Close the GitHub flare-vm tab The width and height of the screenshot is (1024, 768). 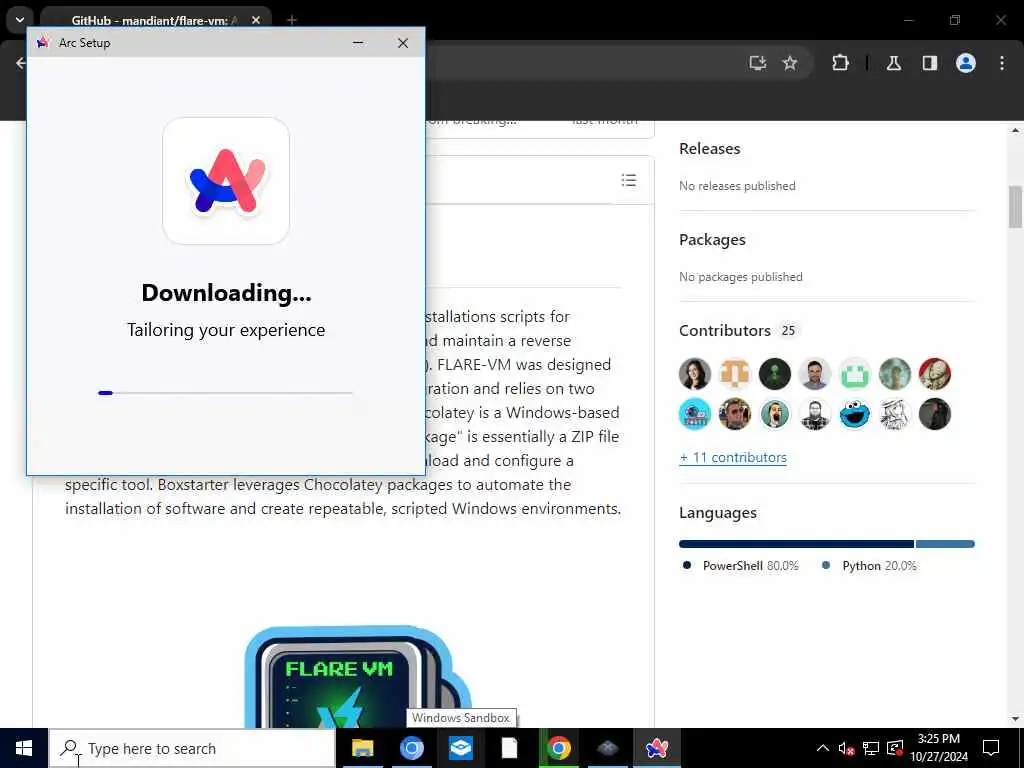(x=256, y=20)
